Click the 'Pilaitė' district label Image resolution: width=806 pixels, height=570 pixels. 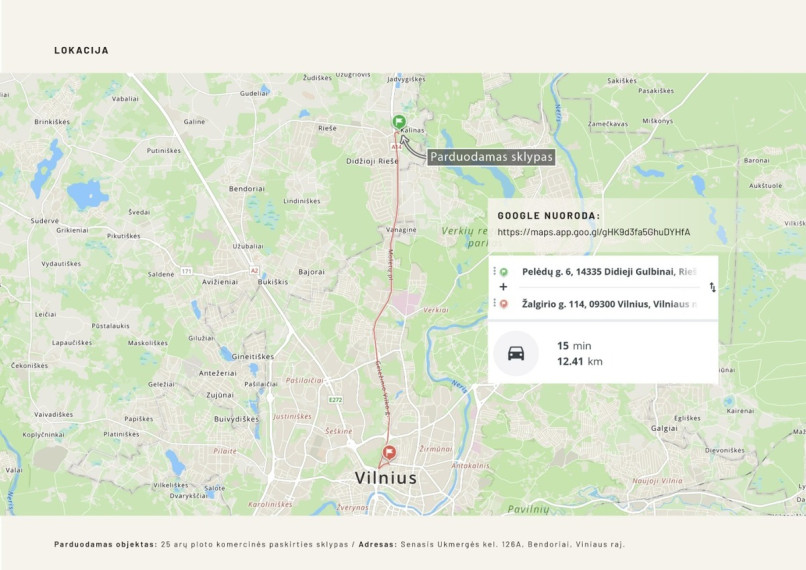tap(225, 451)
